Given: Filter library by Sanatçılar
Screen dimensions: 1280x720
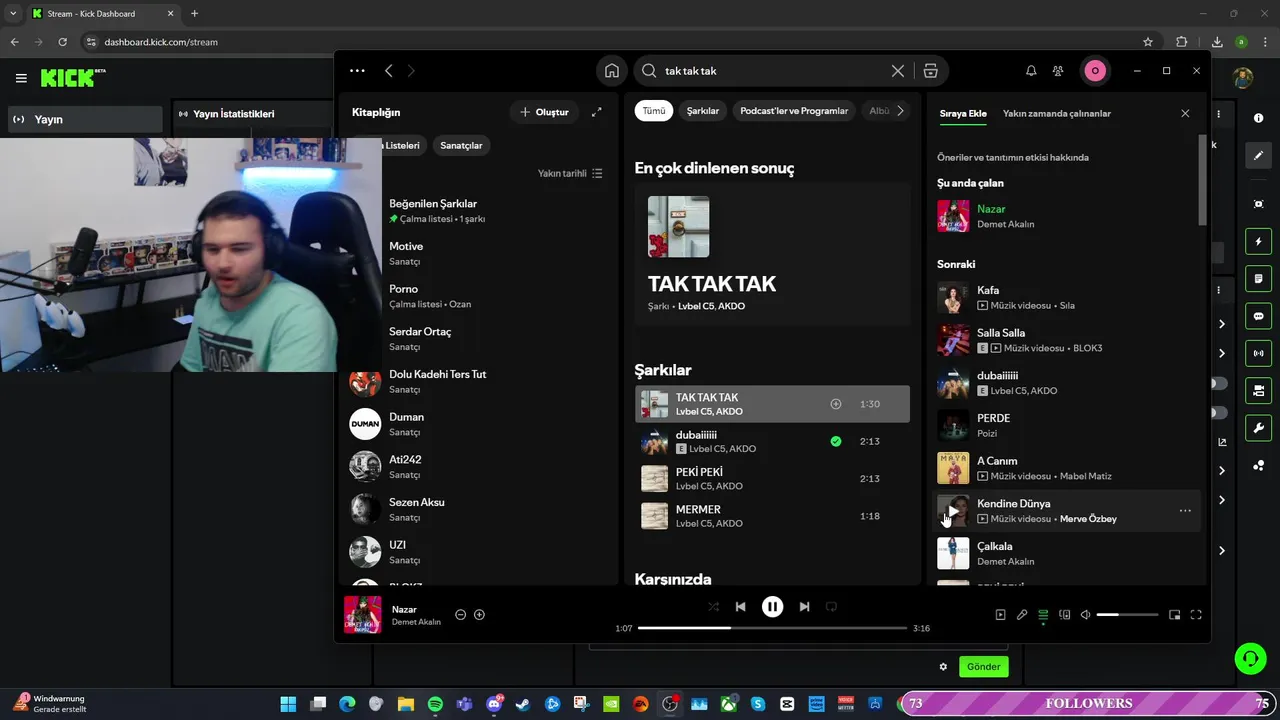Looking at the screenshot, I should 461,146.
